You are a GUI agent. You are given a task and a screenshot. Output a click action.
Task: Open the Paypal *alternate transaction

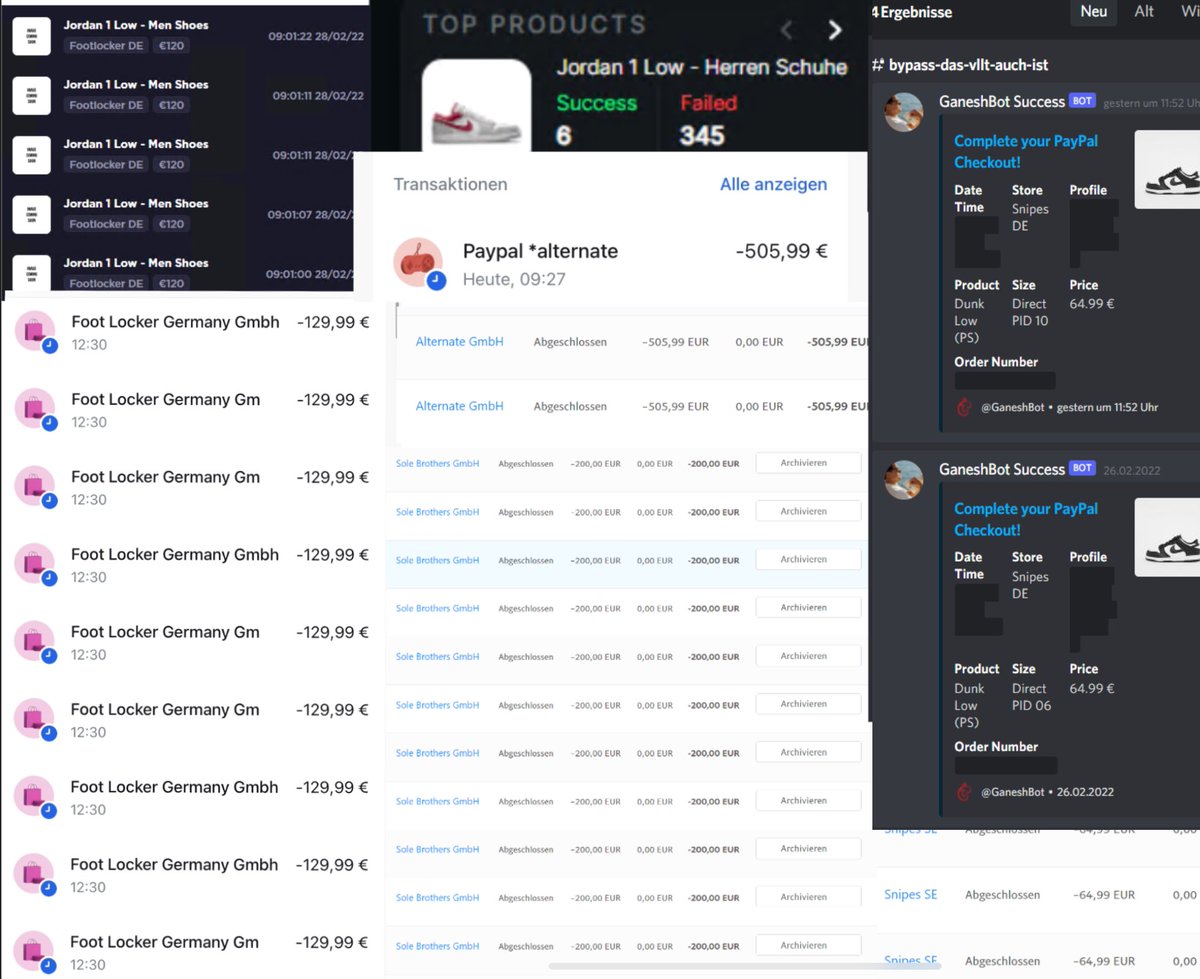tap(610, 264)
